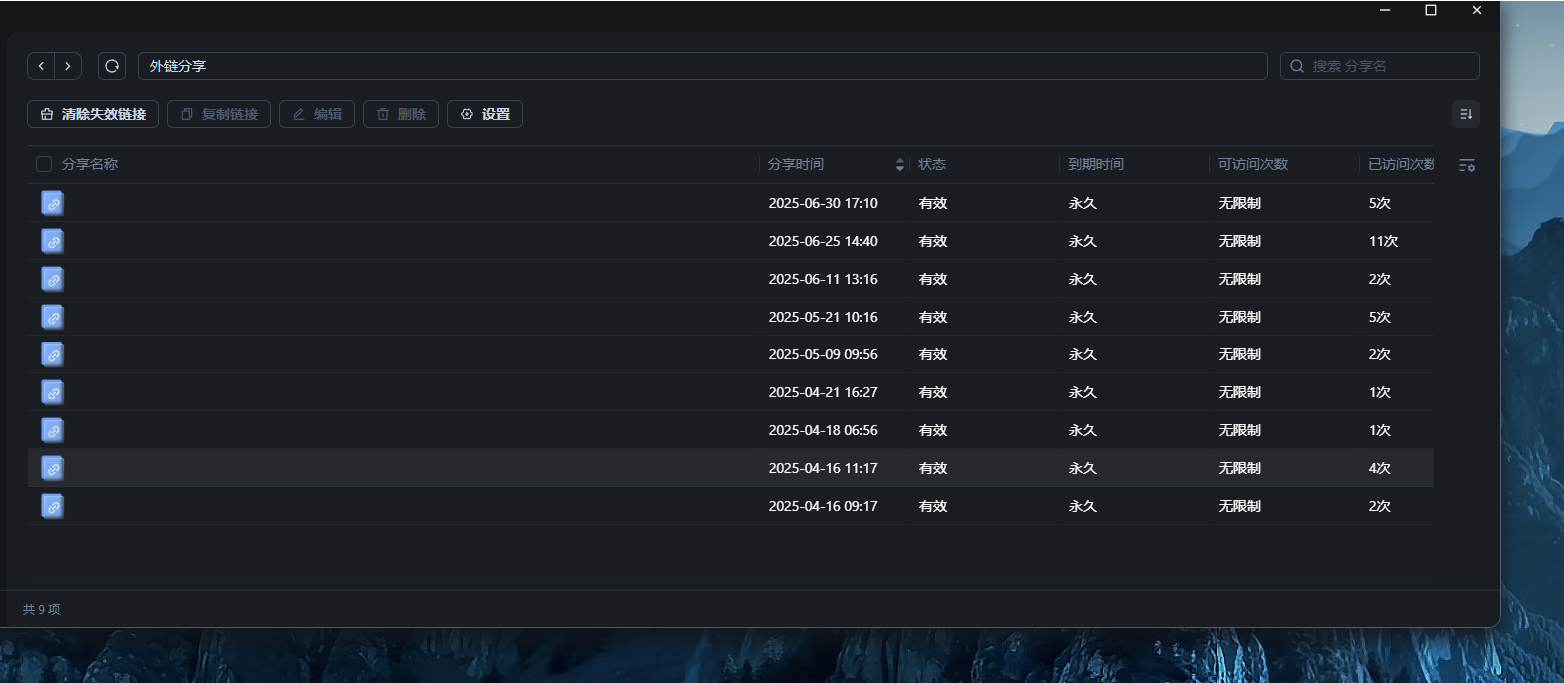Maximize the window
Viewport: 1564px width, 683px height.
1431,10
